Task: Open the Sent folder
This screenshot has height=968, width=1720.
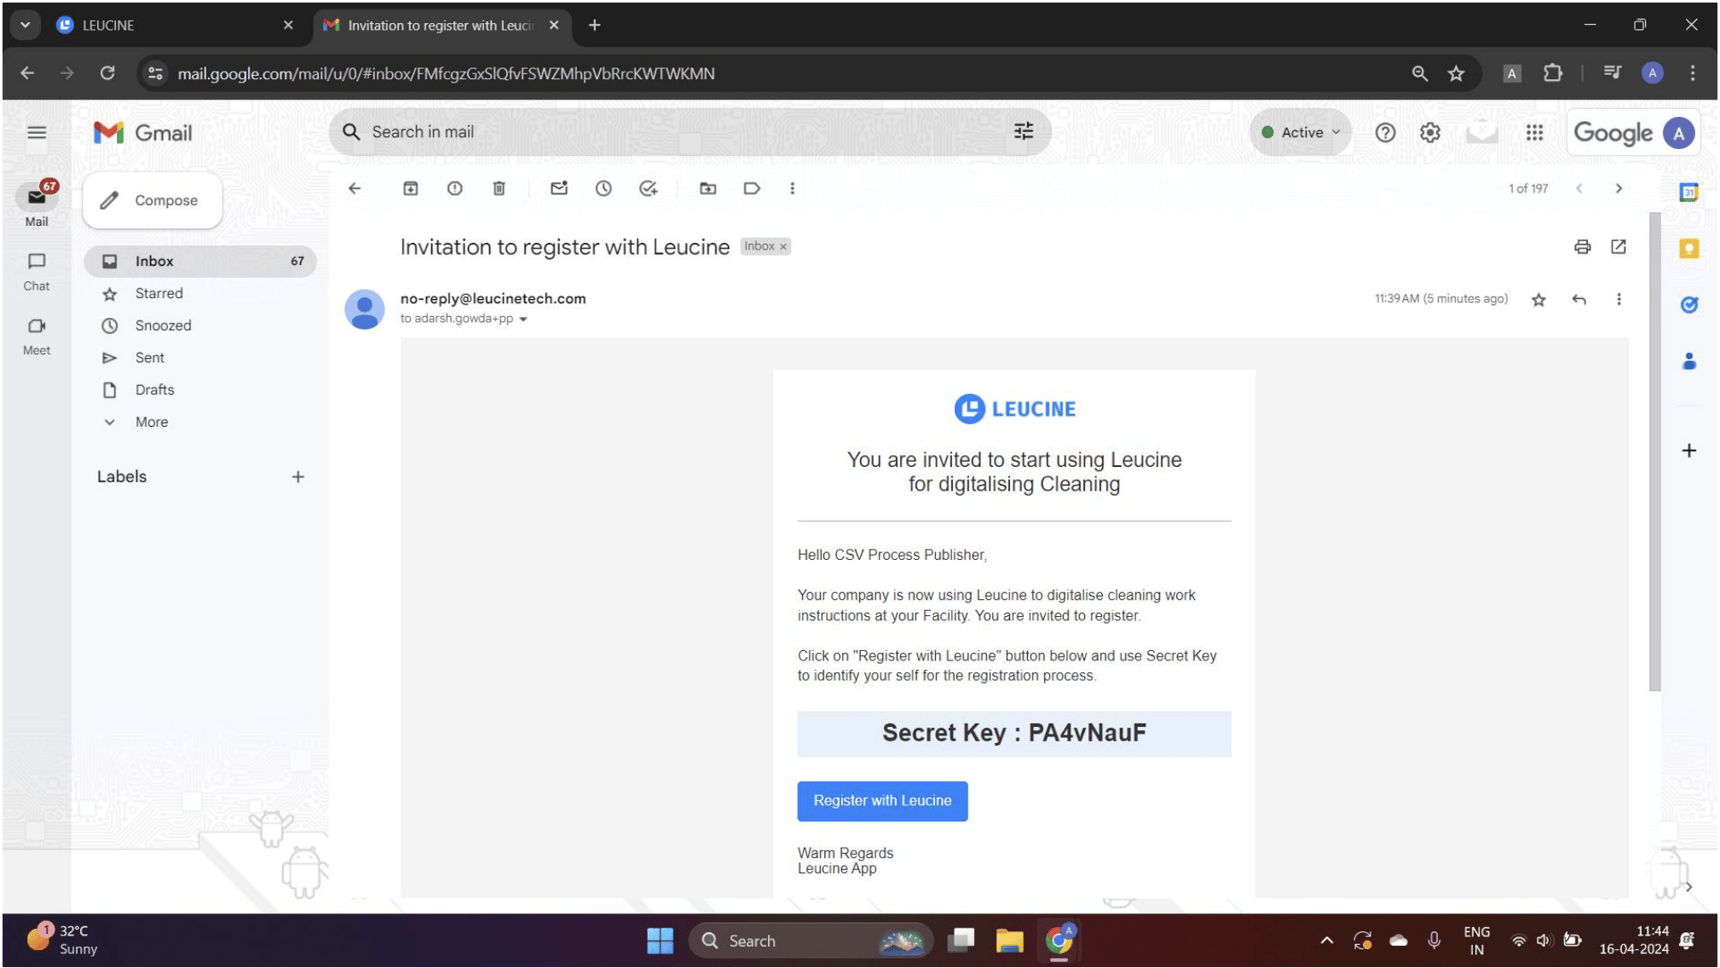Action: tap(150, 357)
